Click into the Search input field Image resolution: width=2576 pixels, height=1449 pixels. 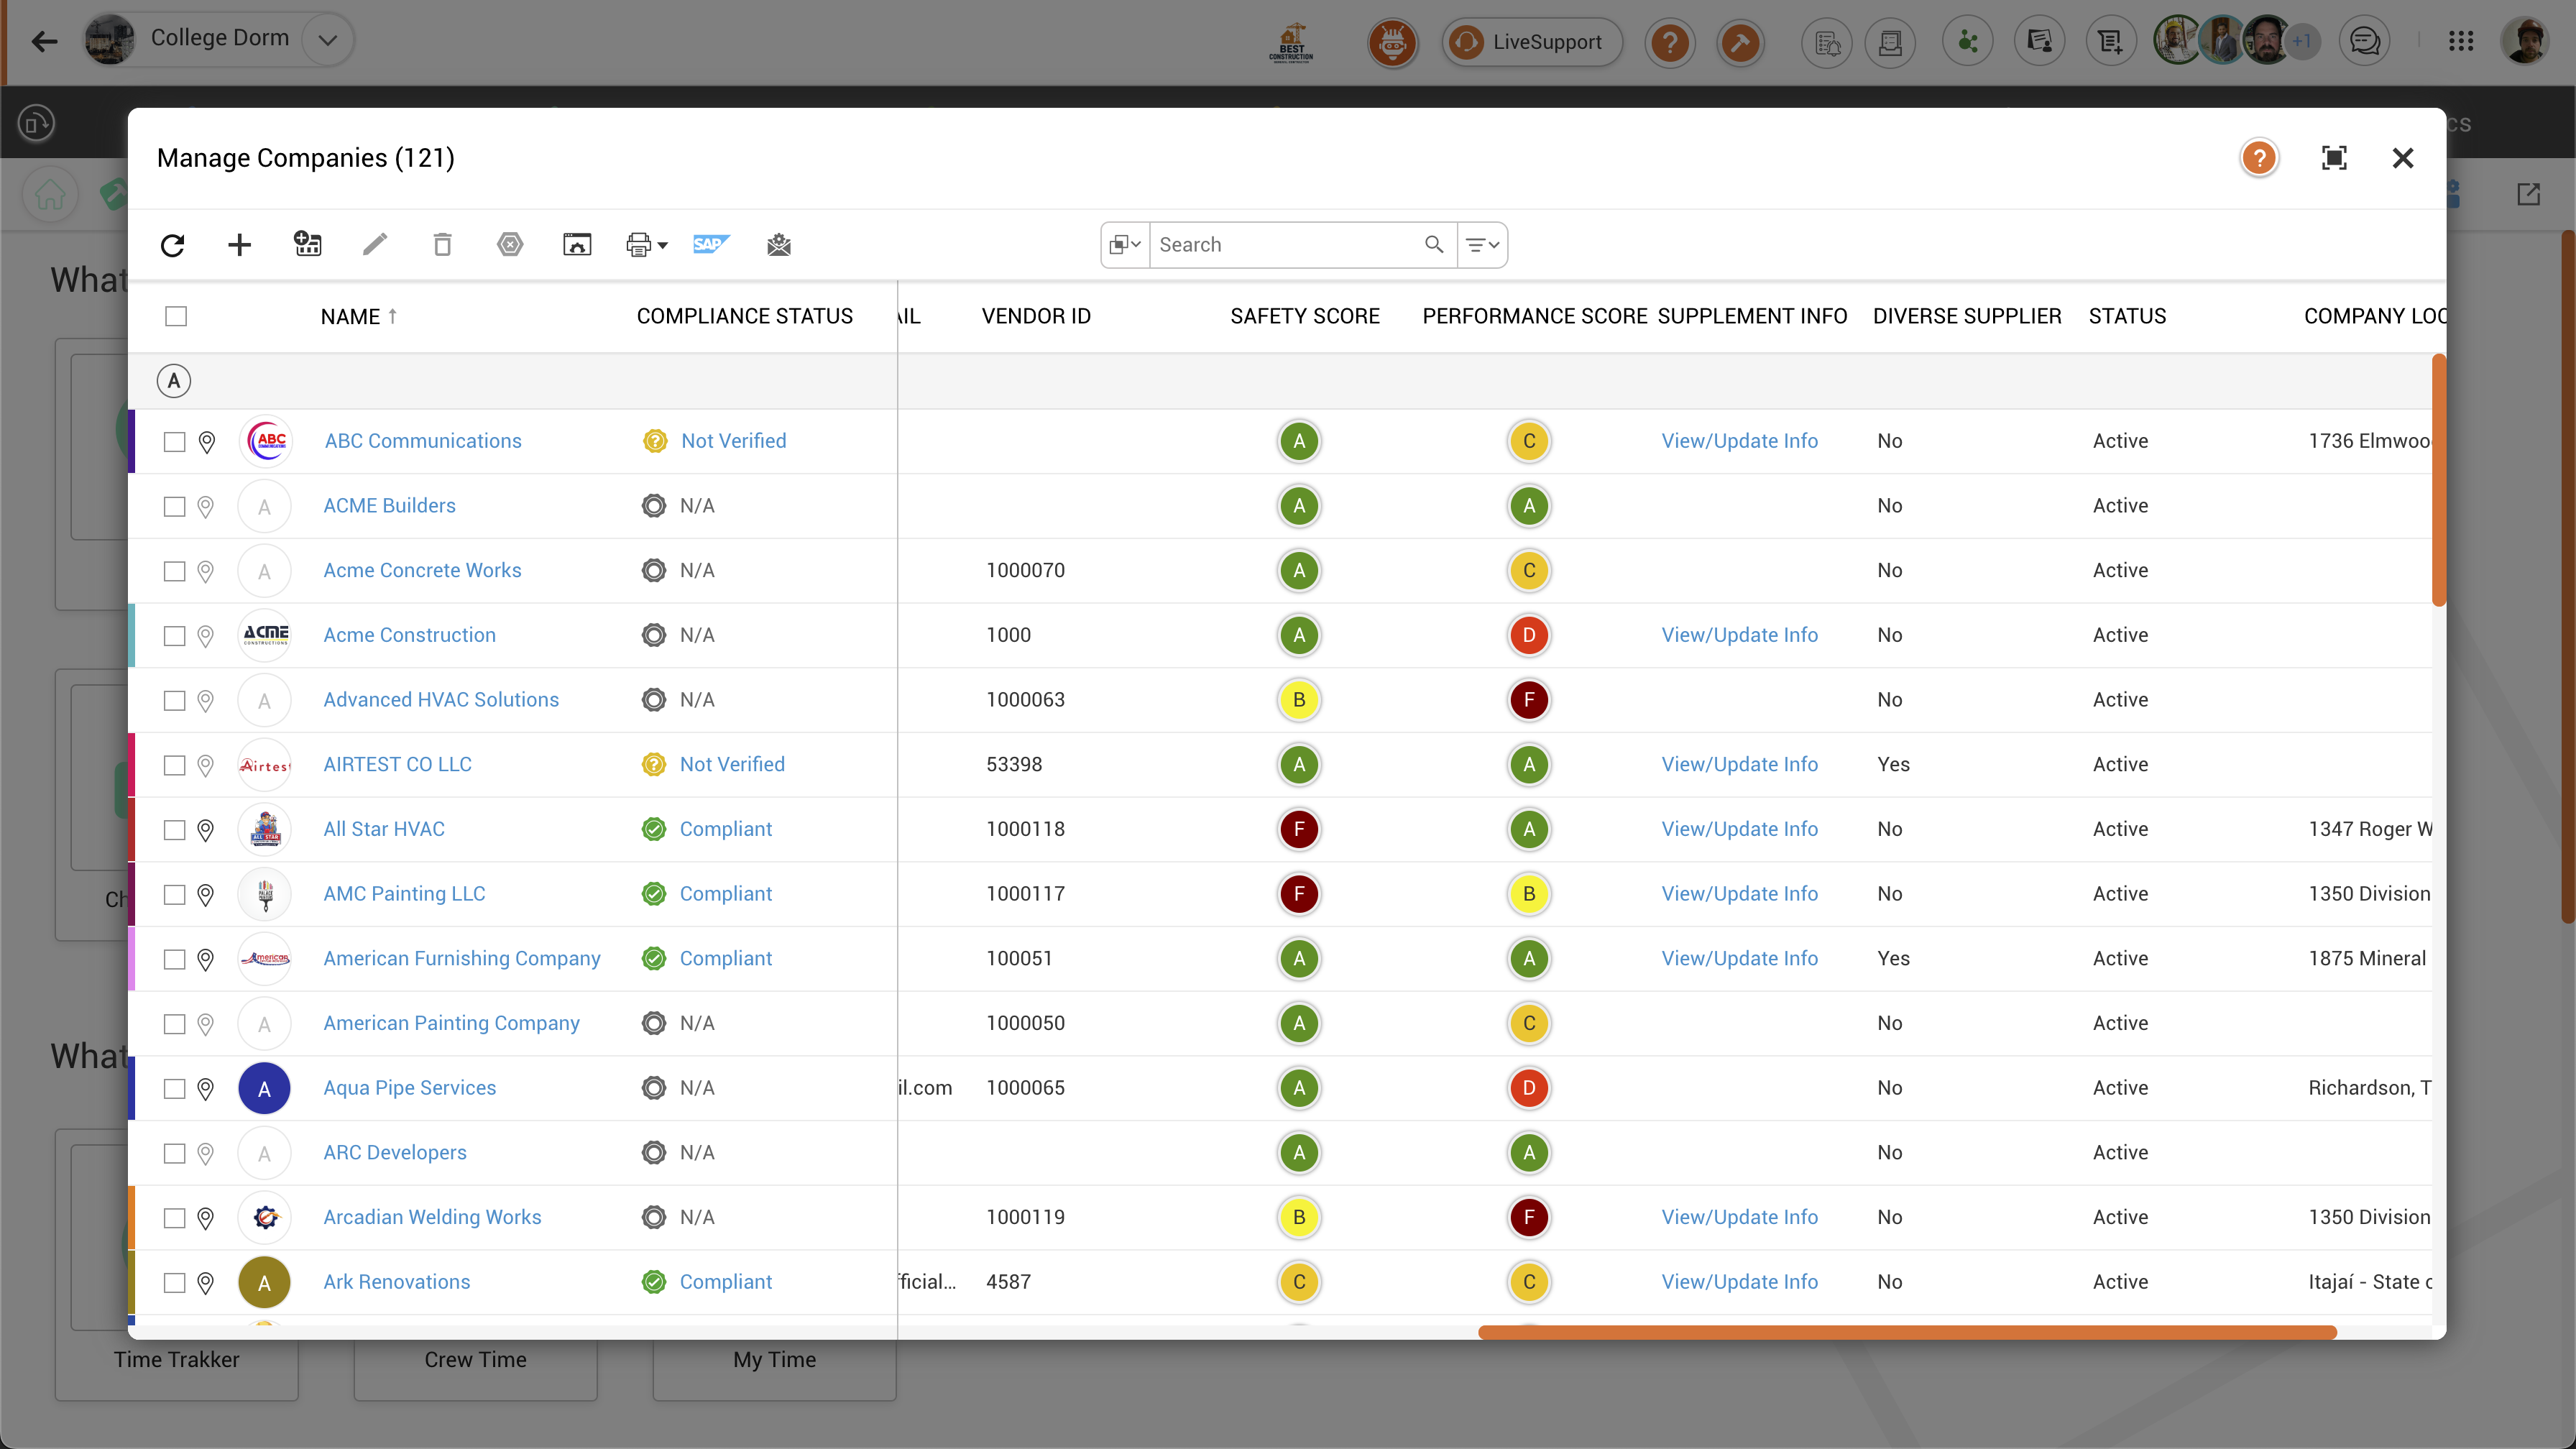click(x=1285, y=245)
